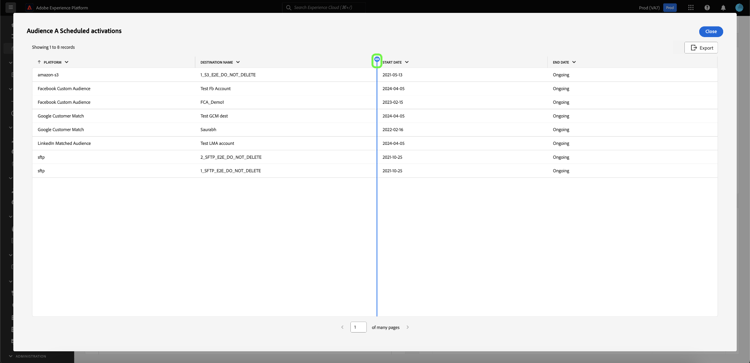This screenshot has width=750, height=363.
Task: Close the Scheduled activations dialog
Action: coord(711,32)
